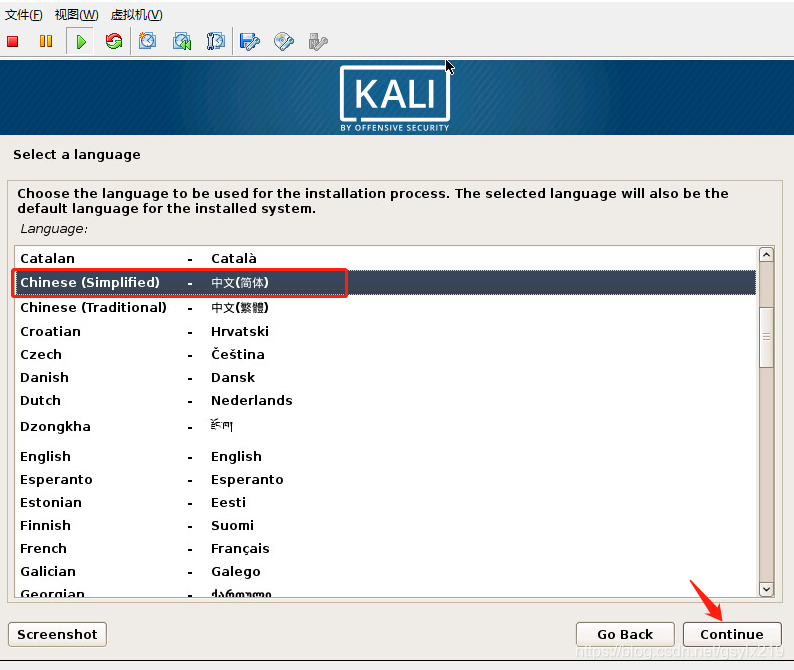
Task: Choose Czech language row
Action: (385, 354)
